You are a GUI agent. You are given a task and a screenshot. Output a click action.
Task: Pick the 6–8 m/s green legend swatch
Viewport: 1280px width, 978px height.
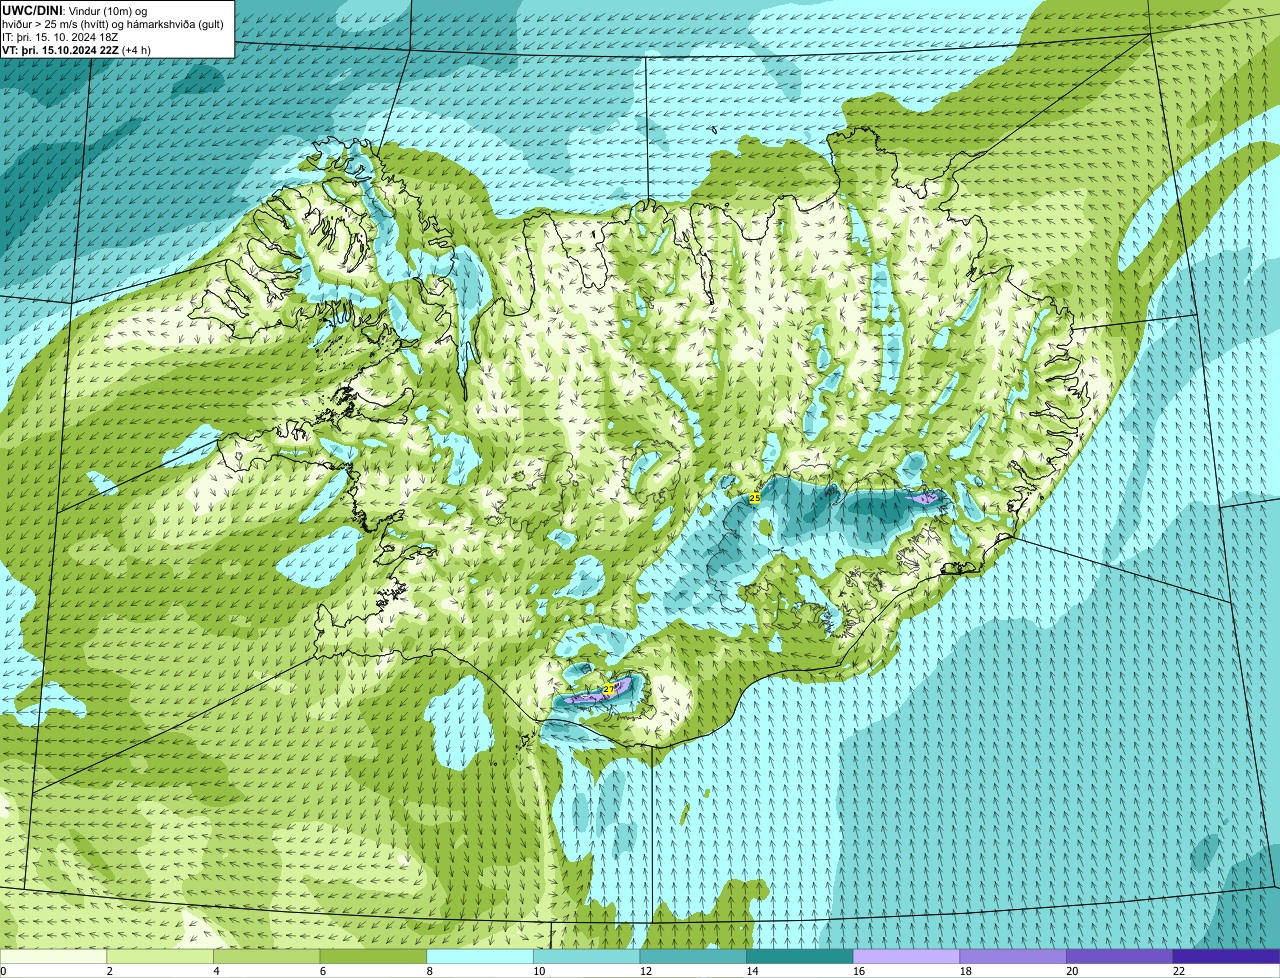coord(373,956)
